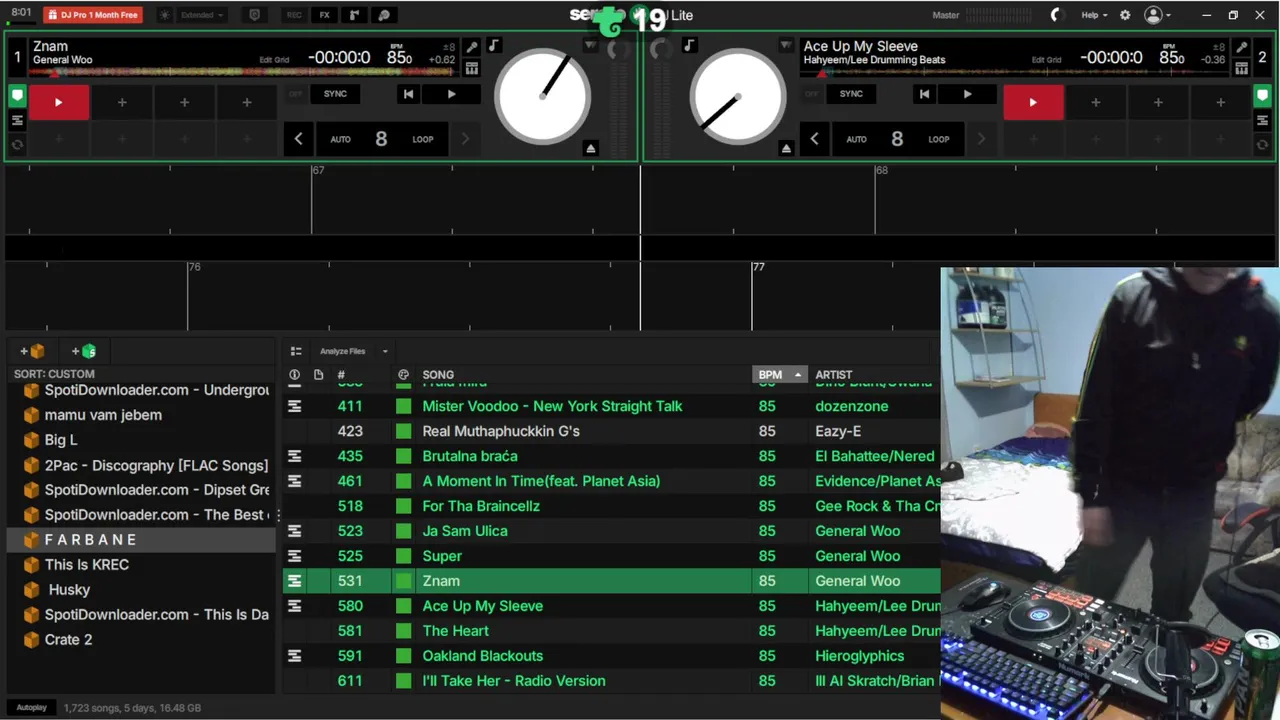Click the deck 2 microphone icon
The width and height of the screenshot is (1280, 720).
(1241, 47)
